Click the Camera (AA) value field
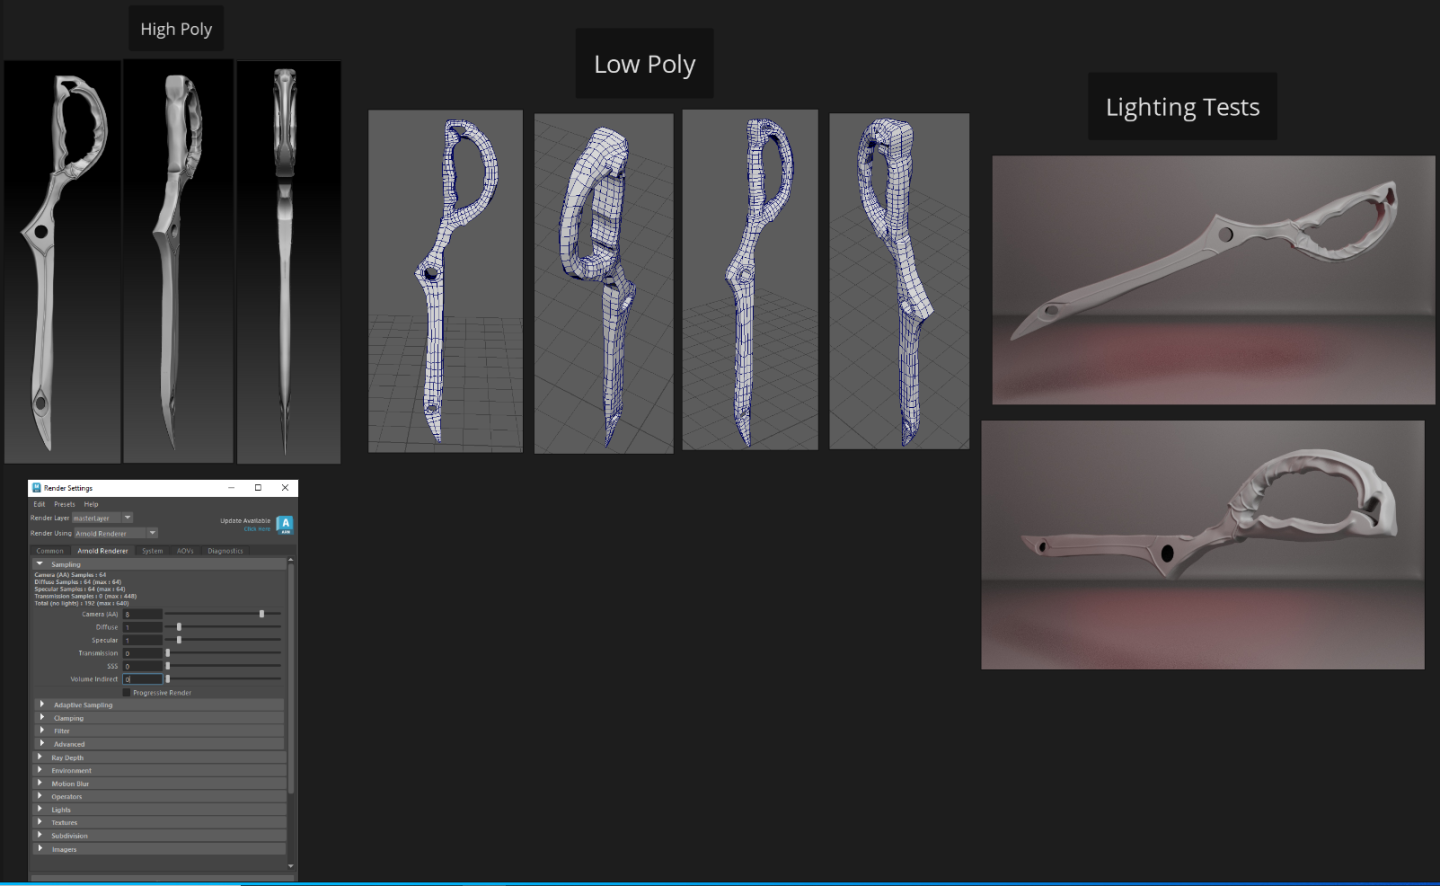 click(142, 614)
